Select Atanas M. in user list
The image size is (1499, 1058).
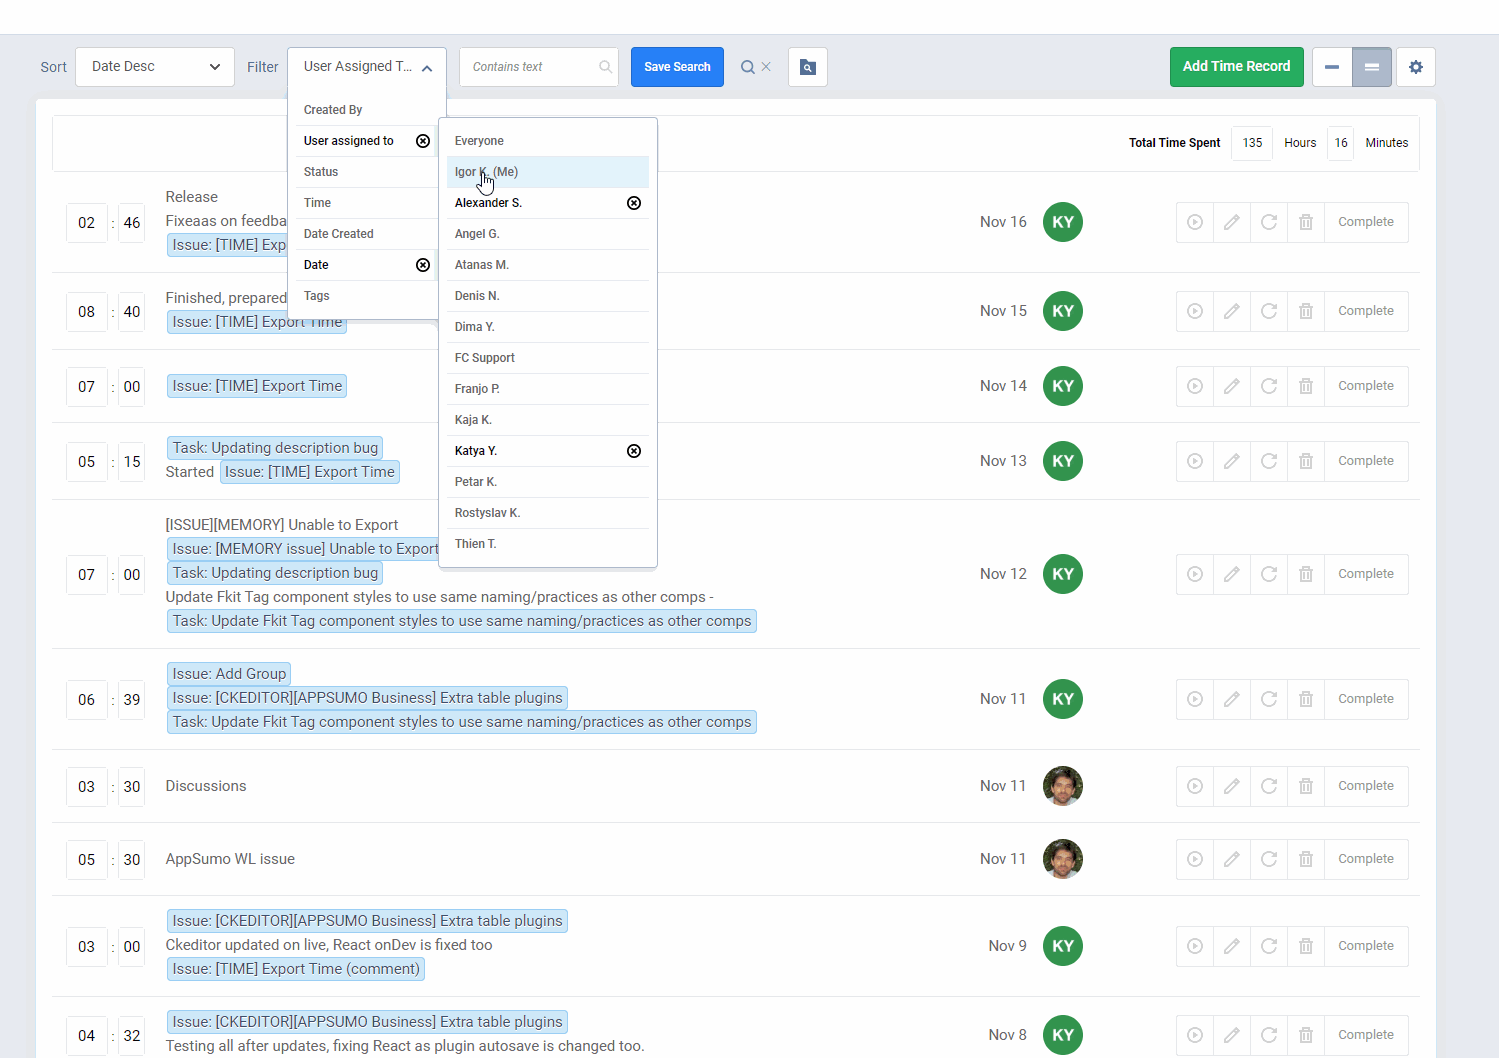point(548,265)
